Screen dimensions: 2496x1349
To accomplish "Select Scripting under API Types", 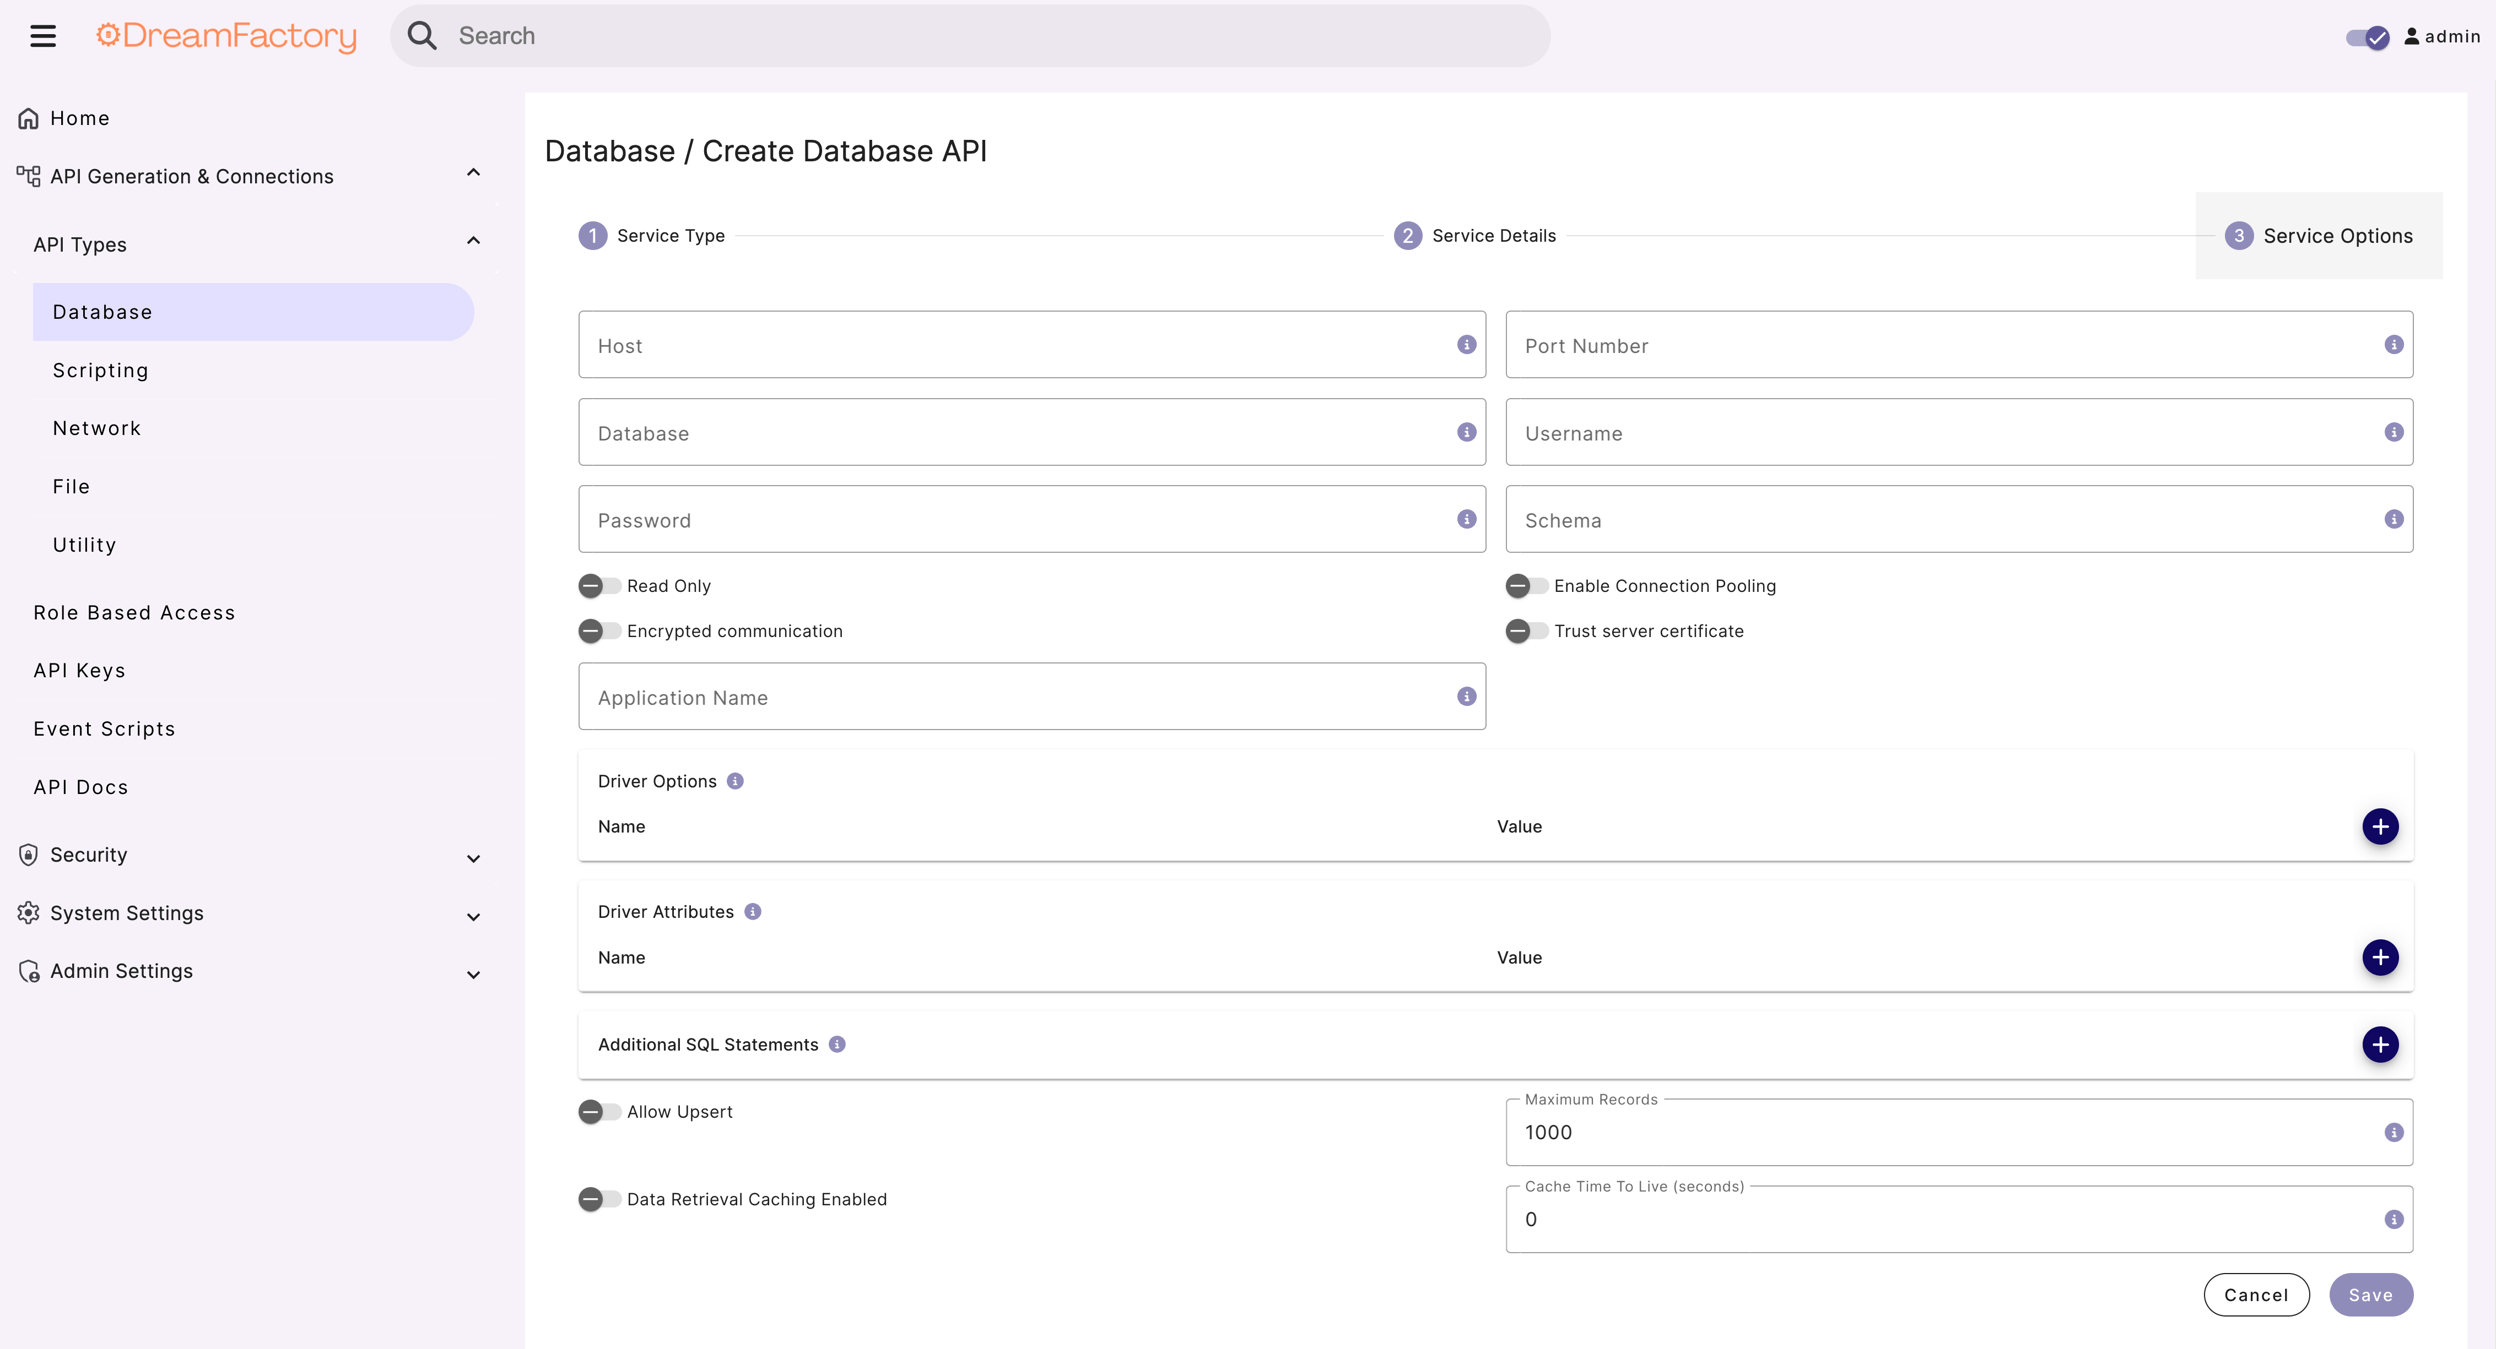I will (100, 369).
